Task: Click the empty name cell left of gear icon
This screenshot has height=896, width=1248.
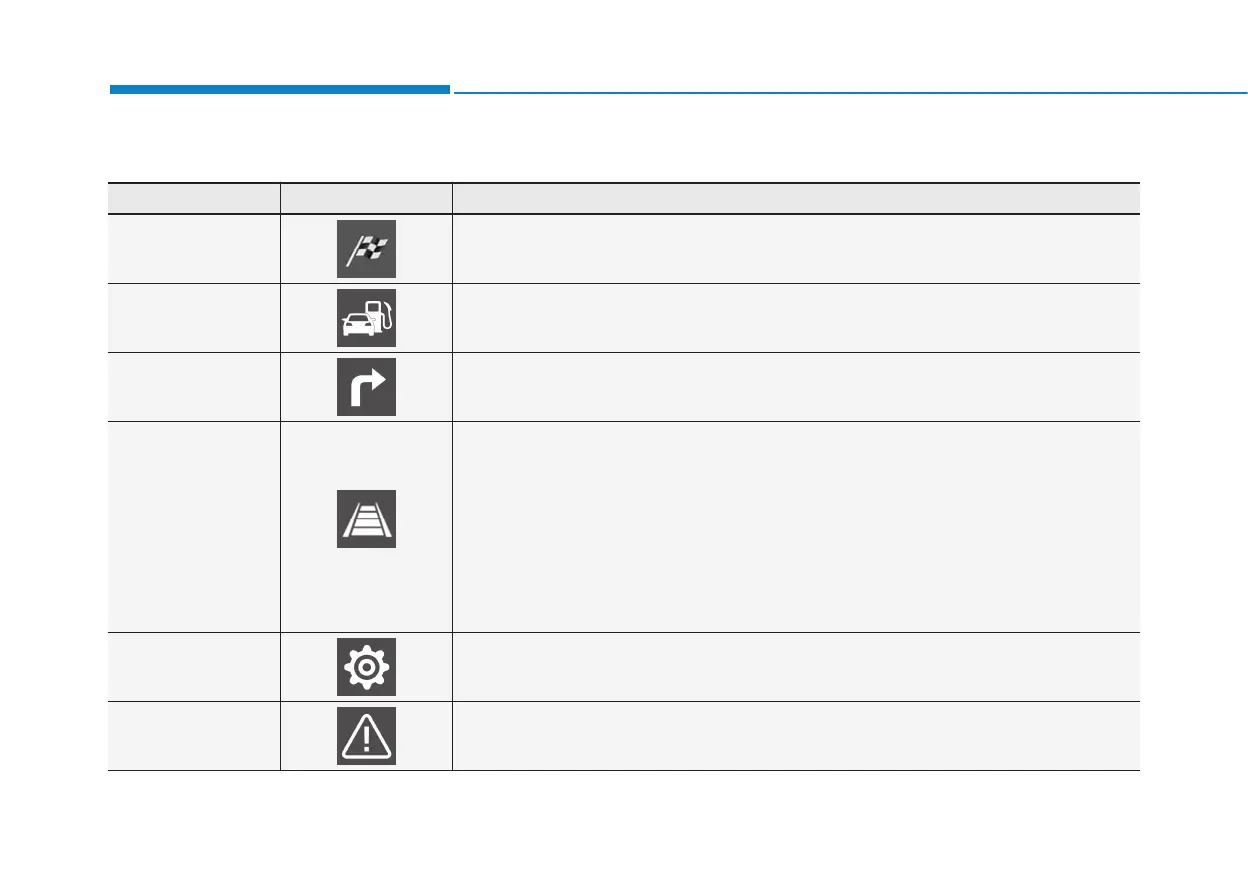Action: [x=194, y=667]
